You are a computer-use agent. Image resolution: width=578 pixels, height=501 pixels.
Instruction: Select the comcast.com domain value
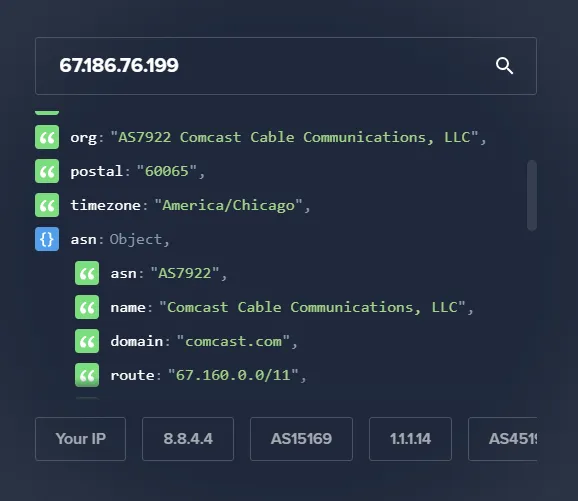(x=233, y=341)
